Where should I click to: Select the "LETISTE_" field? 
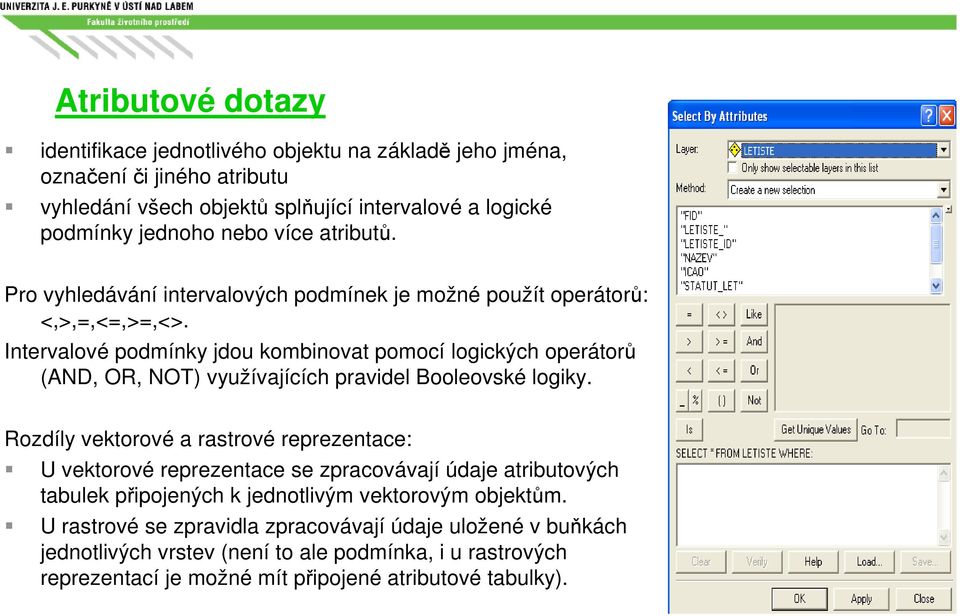click(704, 230)
